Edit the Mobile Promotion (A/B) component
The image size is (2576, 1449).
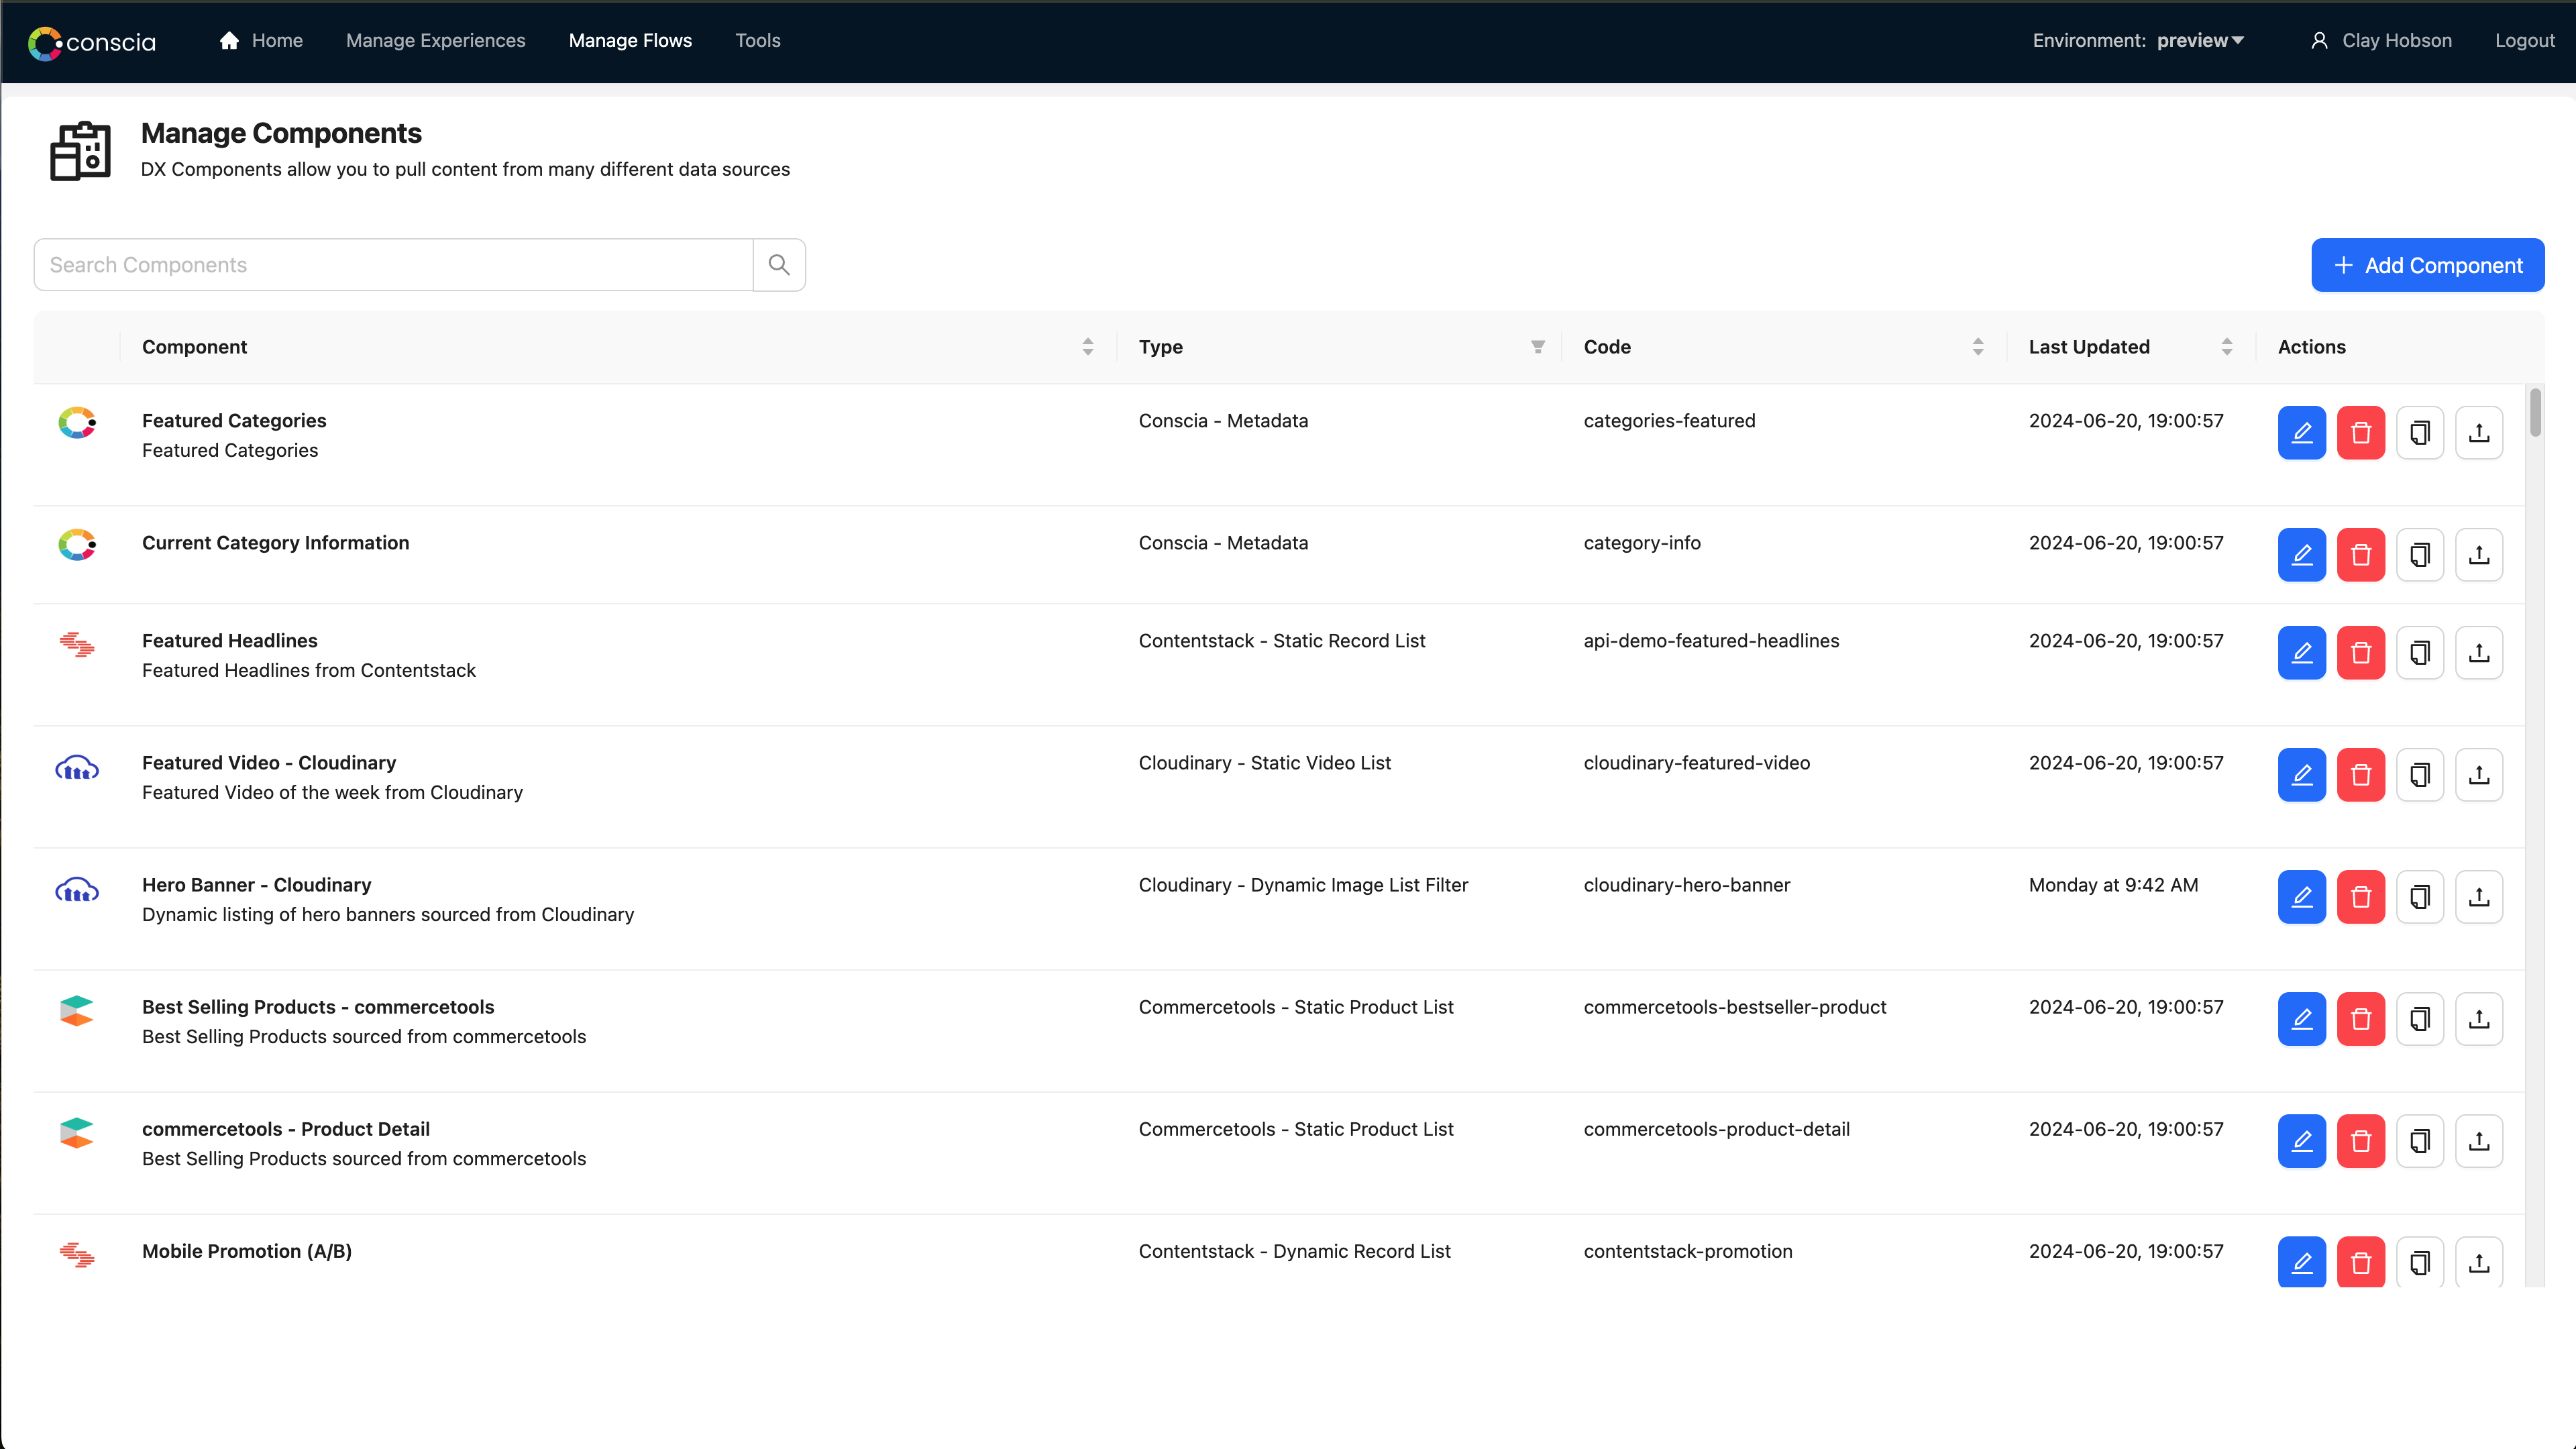[x=2301, y=1262]
